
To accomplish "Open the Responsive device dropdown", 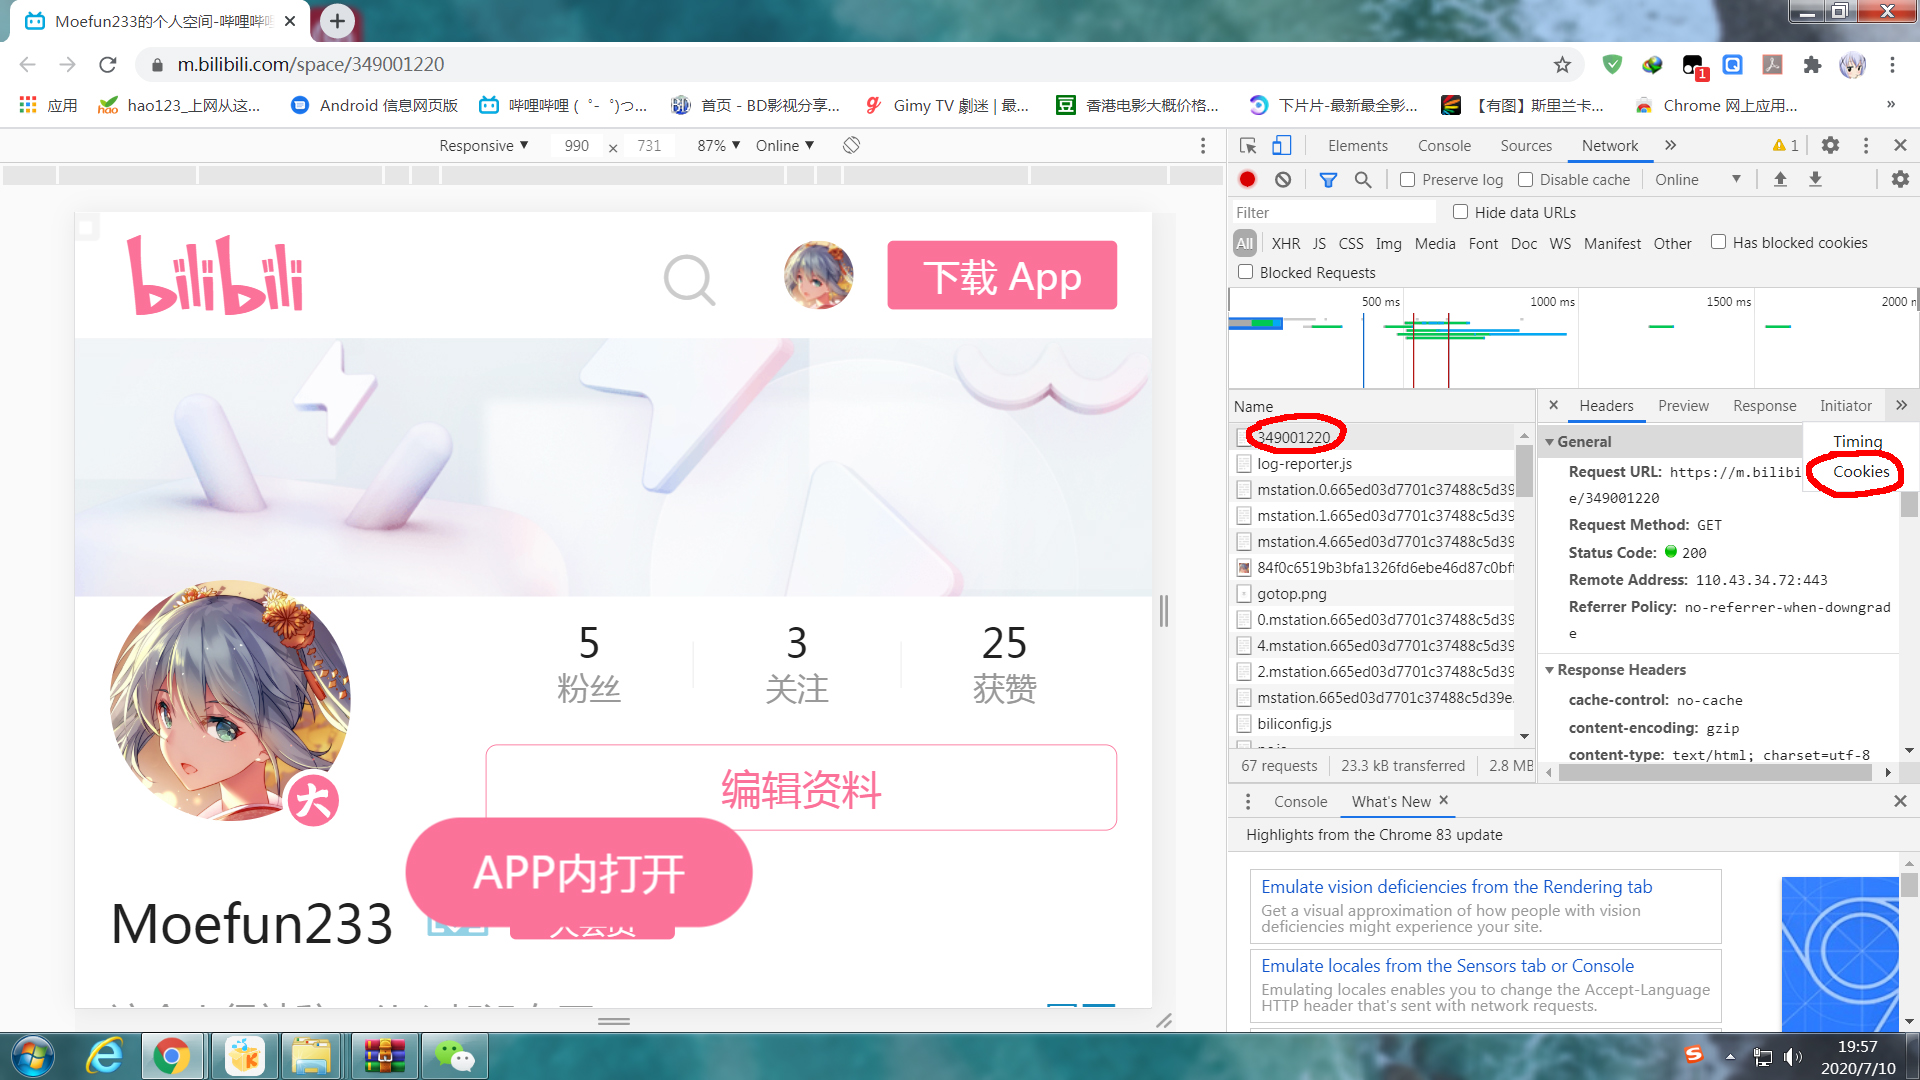I will coord(483,146).
